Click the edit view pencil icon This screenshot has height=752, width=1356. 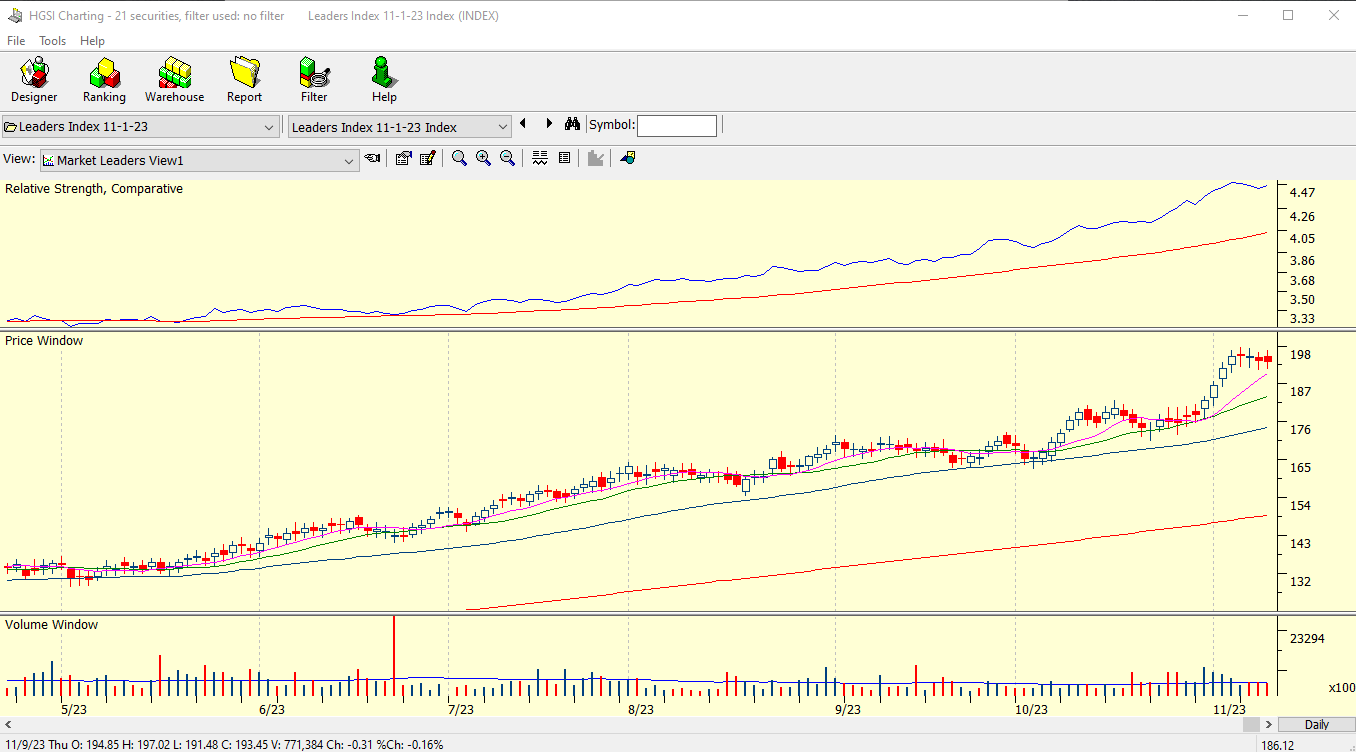point(428,158)
